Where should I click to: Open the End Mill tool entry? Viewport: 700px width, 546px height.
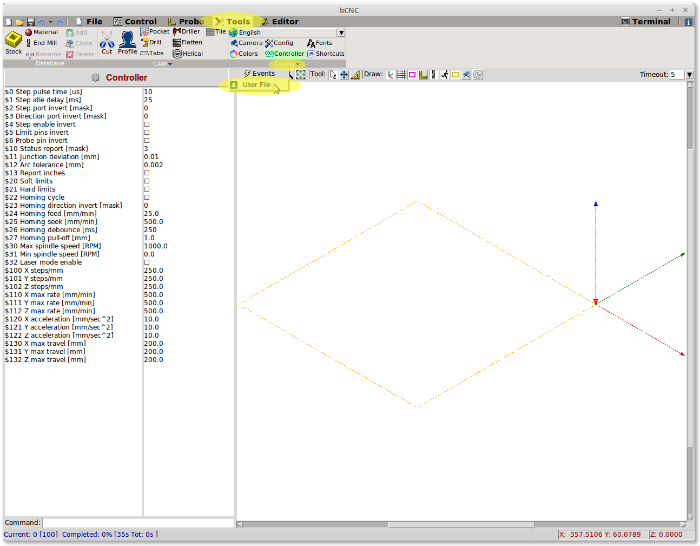click(x=42, y=43)
